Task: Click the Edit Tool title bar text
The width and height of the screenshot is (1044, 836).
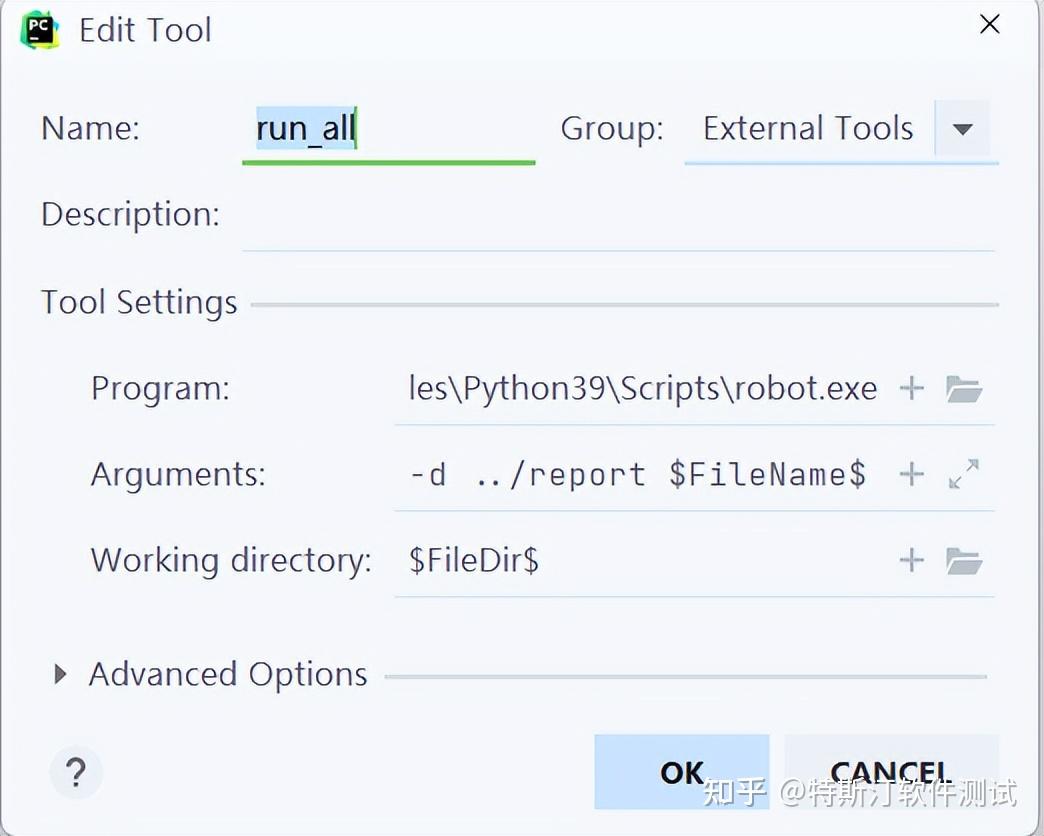Action: tap(145, 30)
